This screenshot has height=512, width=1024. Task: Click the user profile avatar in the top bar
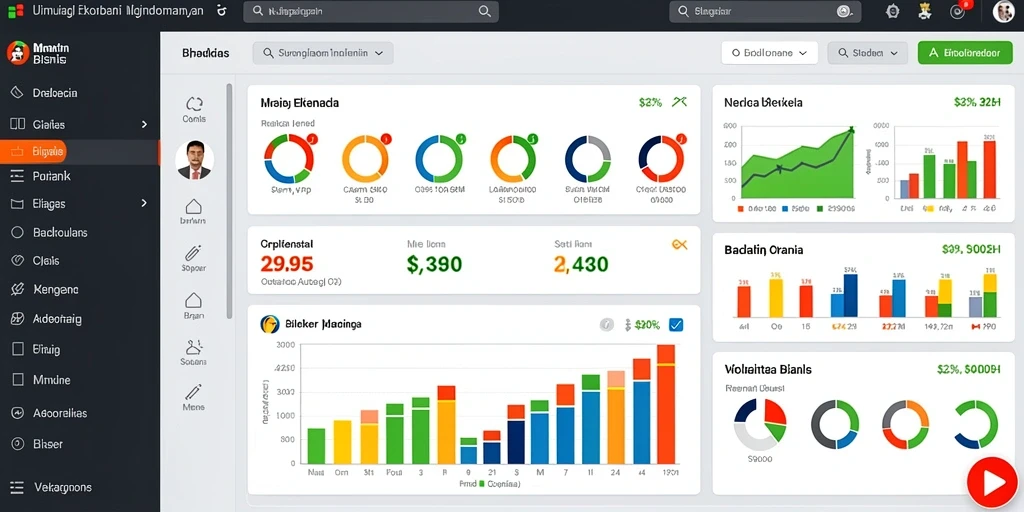tap(1004, 12)
